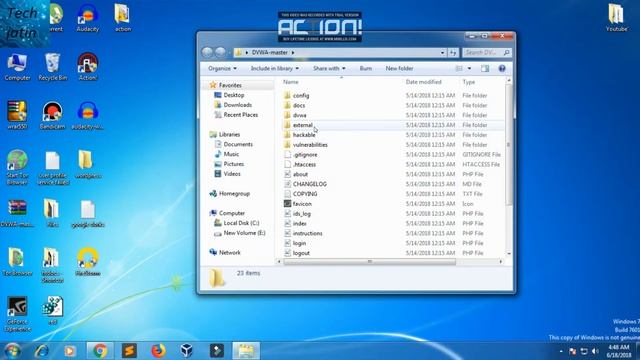This screenshot has height=360, width=640.
Task: Open the Share with dropdown
Action: point(329,69)
